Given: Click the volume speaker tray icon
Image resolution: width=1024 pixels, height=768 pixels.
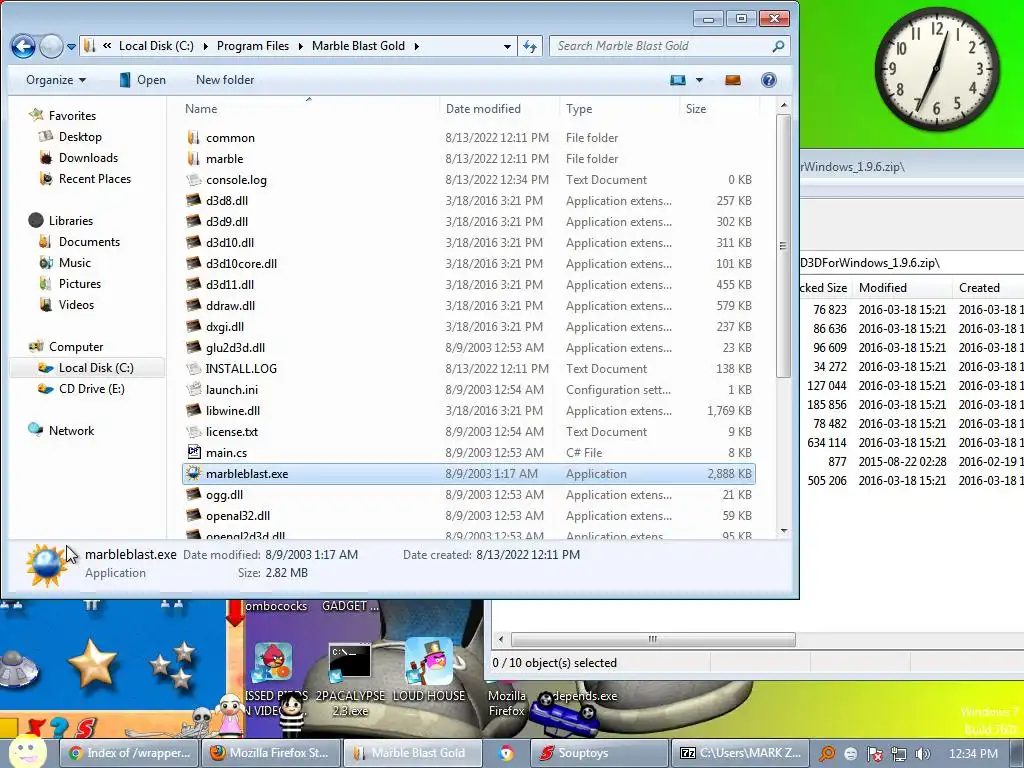Looking at the screenshot, I should [x=923, y=754].
